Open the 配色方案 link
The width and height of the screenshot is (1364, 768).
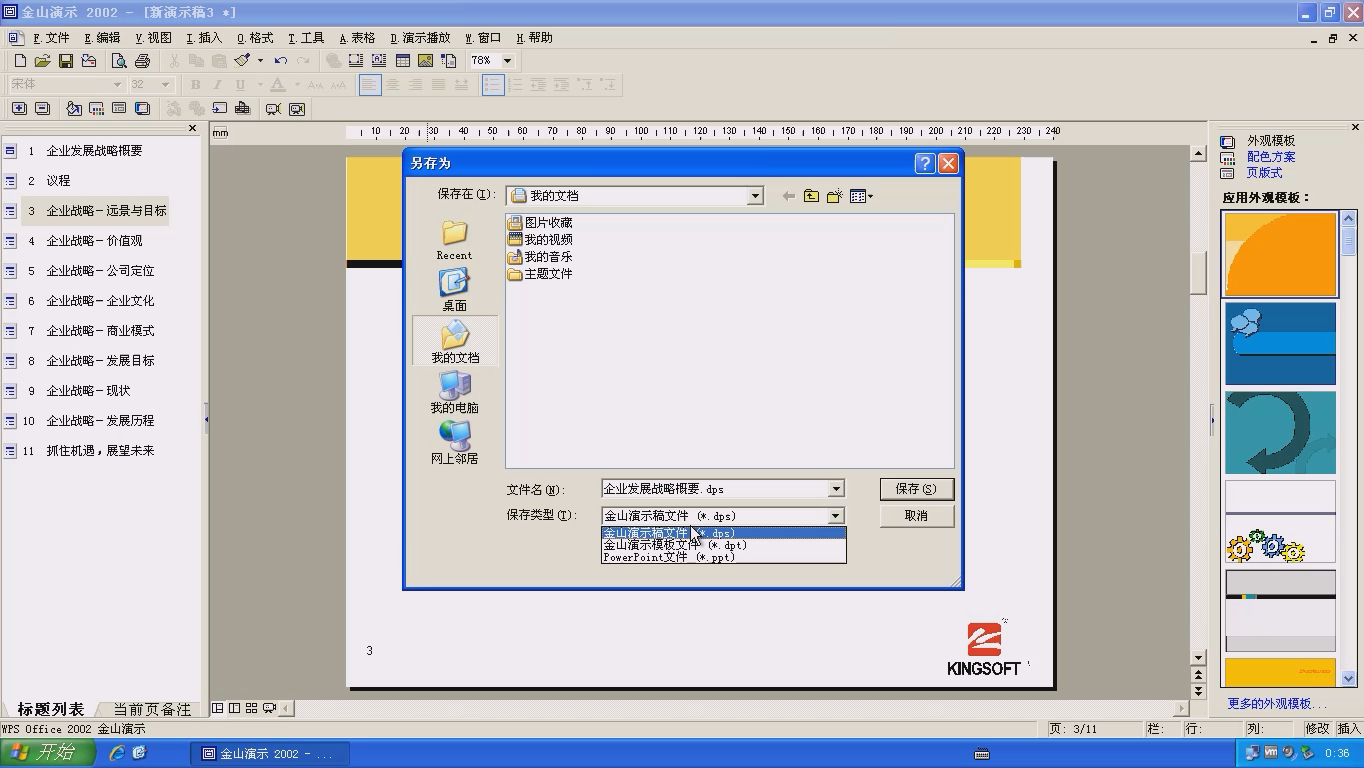pos(1271,157)
